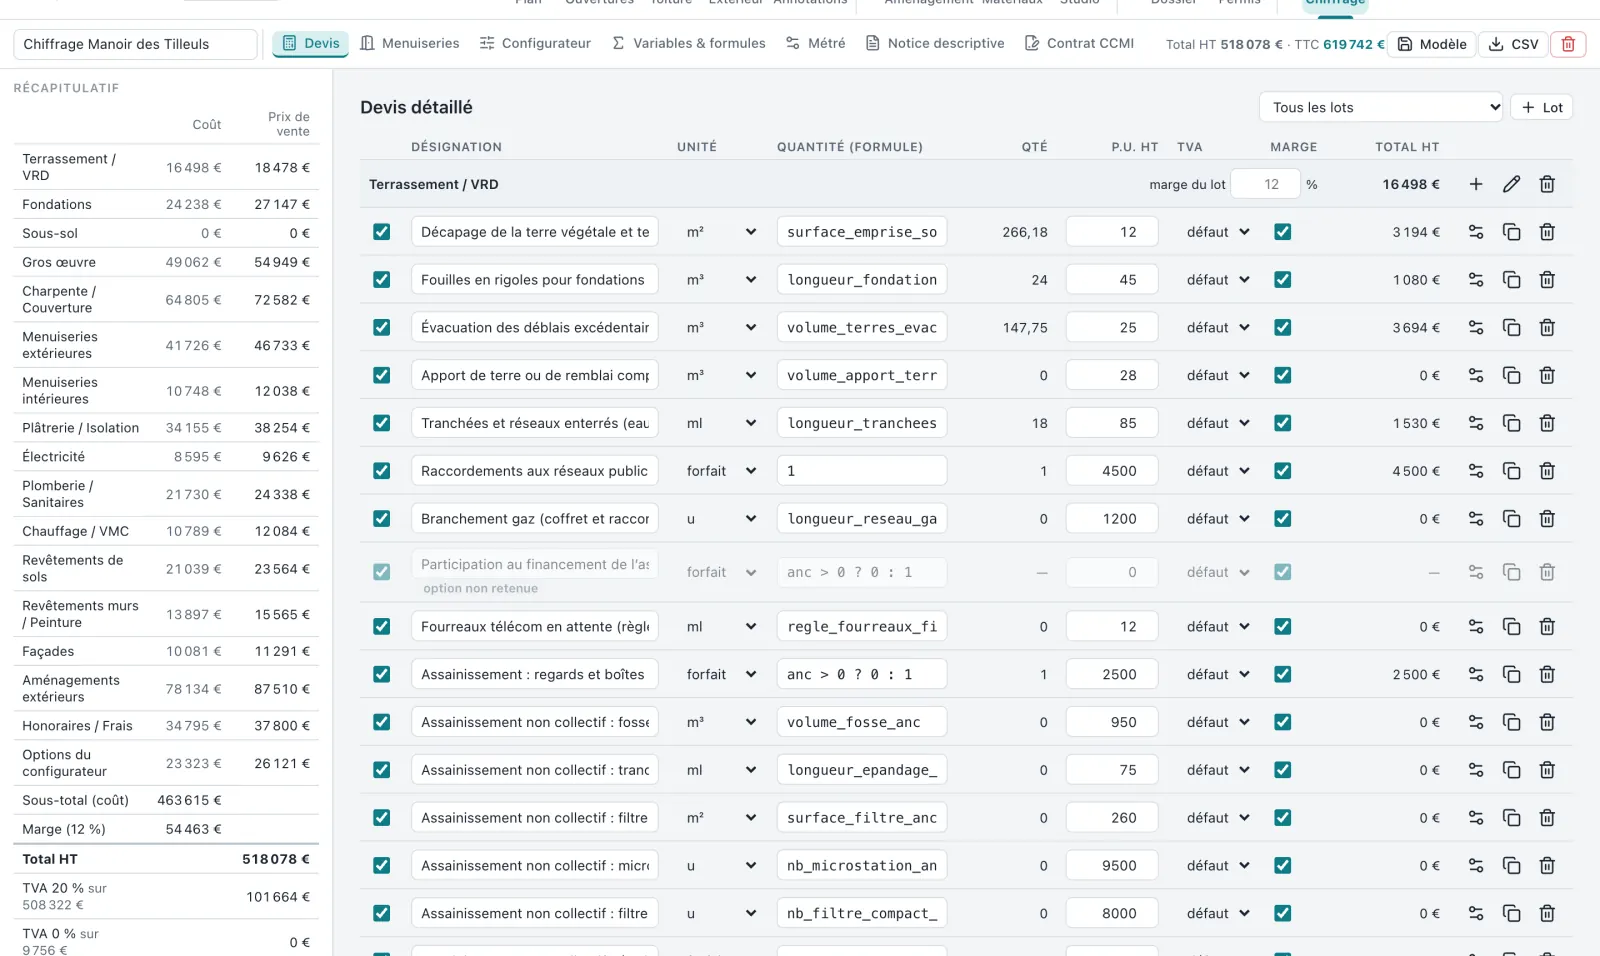Delete the nb_filtre_compact row

point(1547,913)
